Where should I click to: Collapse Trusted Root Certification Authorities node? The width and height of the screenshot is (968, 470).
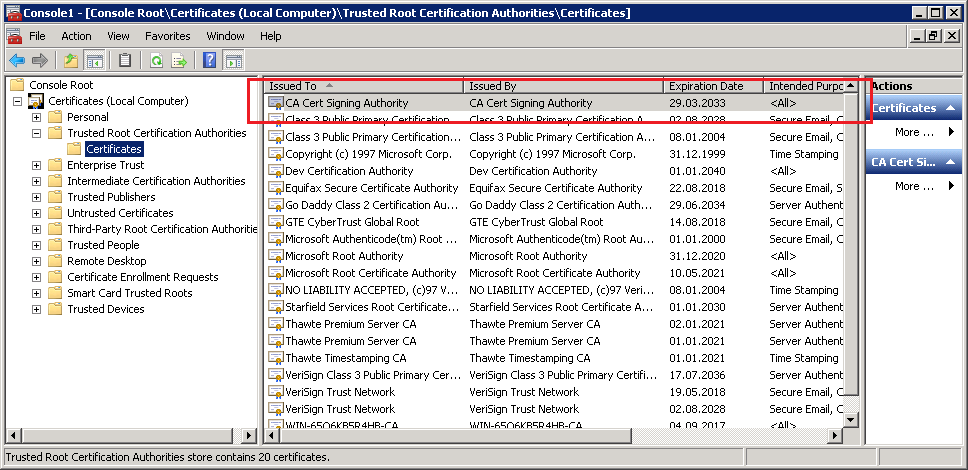[36, 133]
